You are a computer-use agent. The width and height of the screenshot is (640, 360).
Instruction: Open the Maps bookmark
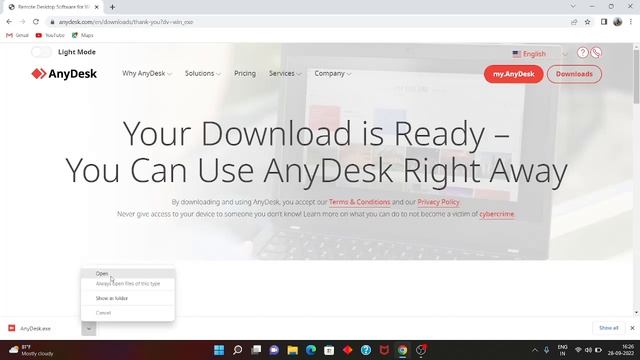click(x=82, y=36)
